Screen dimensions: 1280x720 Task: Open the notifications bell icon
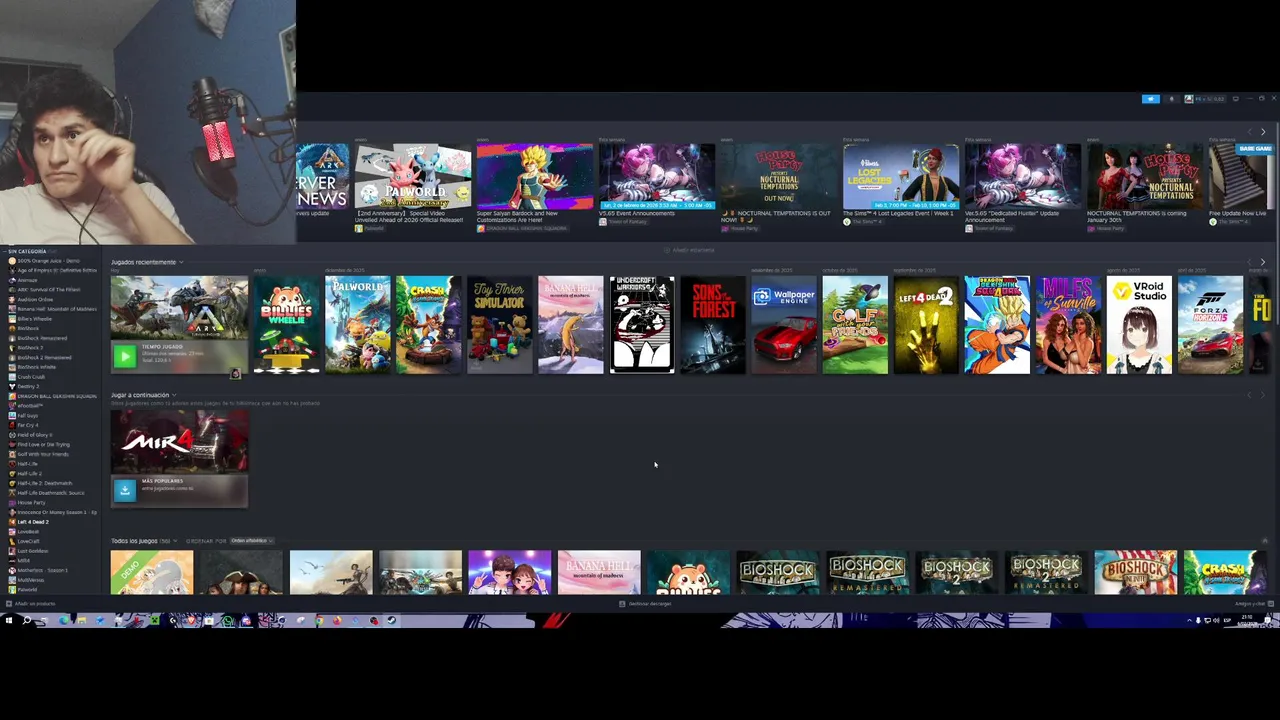[1172, 99]
